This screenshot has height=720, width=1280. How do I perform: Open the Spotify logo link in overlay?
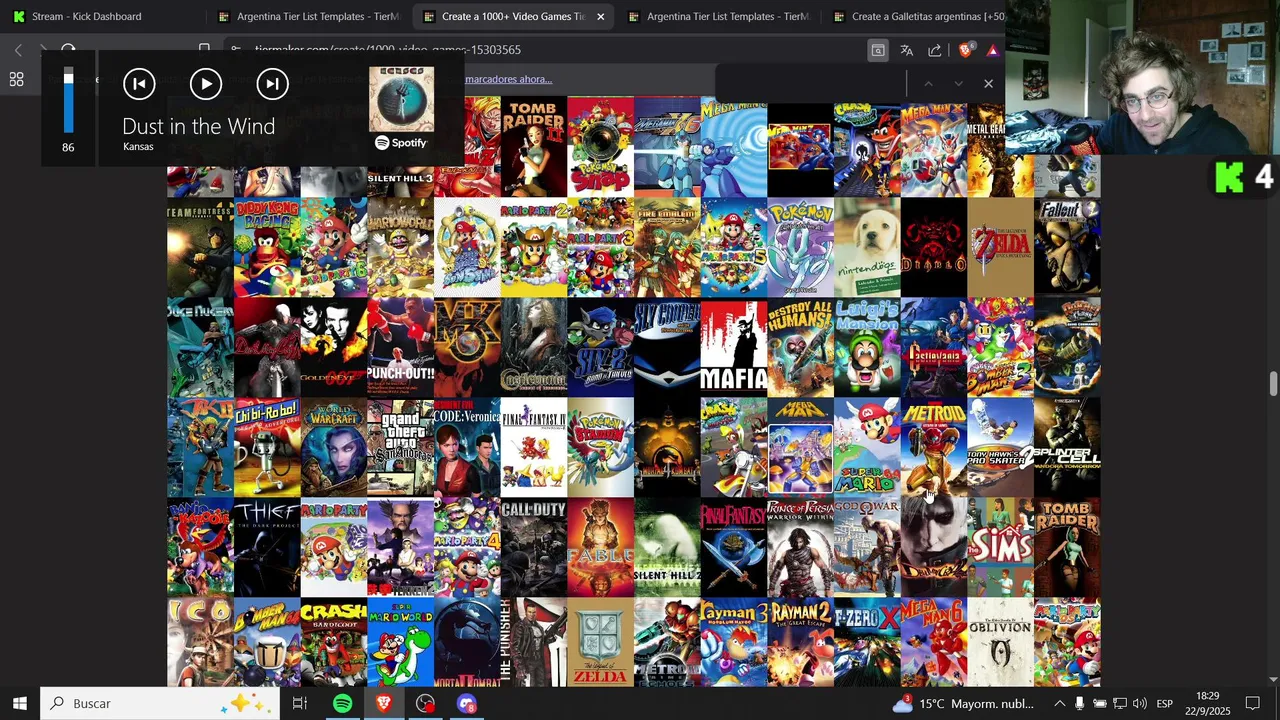401,143
